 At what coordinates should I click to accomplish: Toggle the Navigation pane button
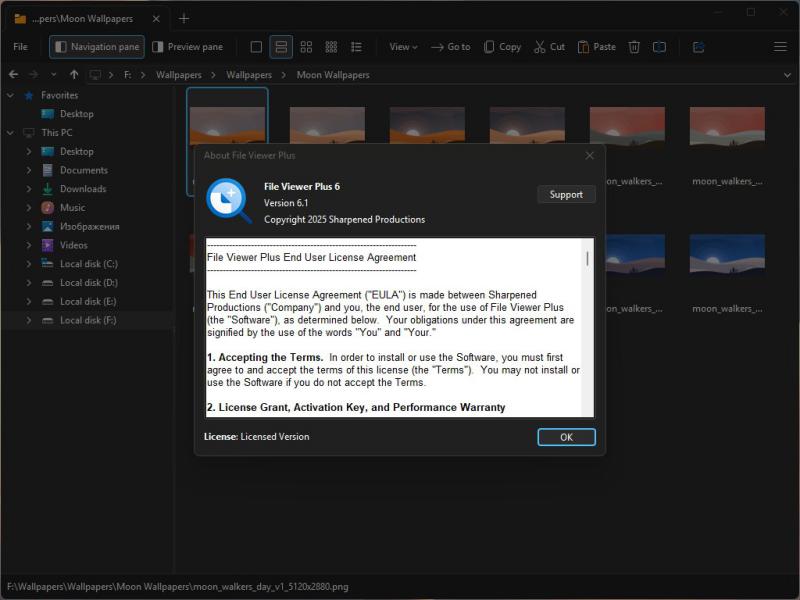97,47
